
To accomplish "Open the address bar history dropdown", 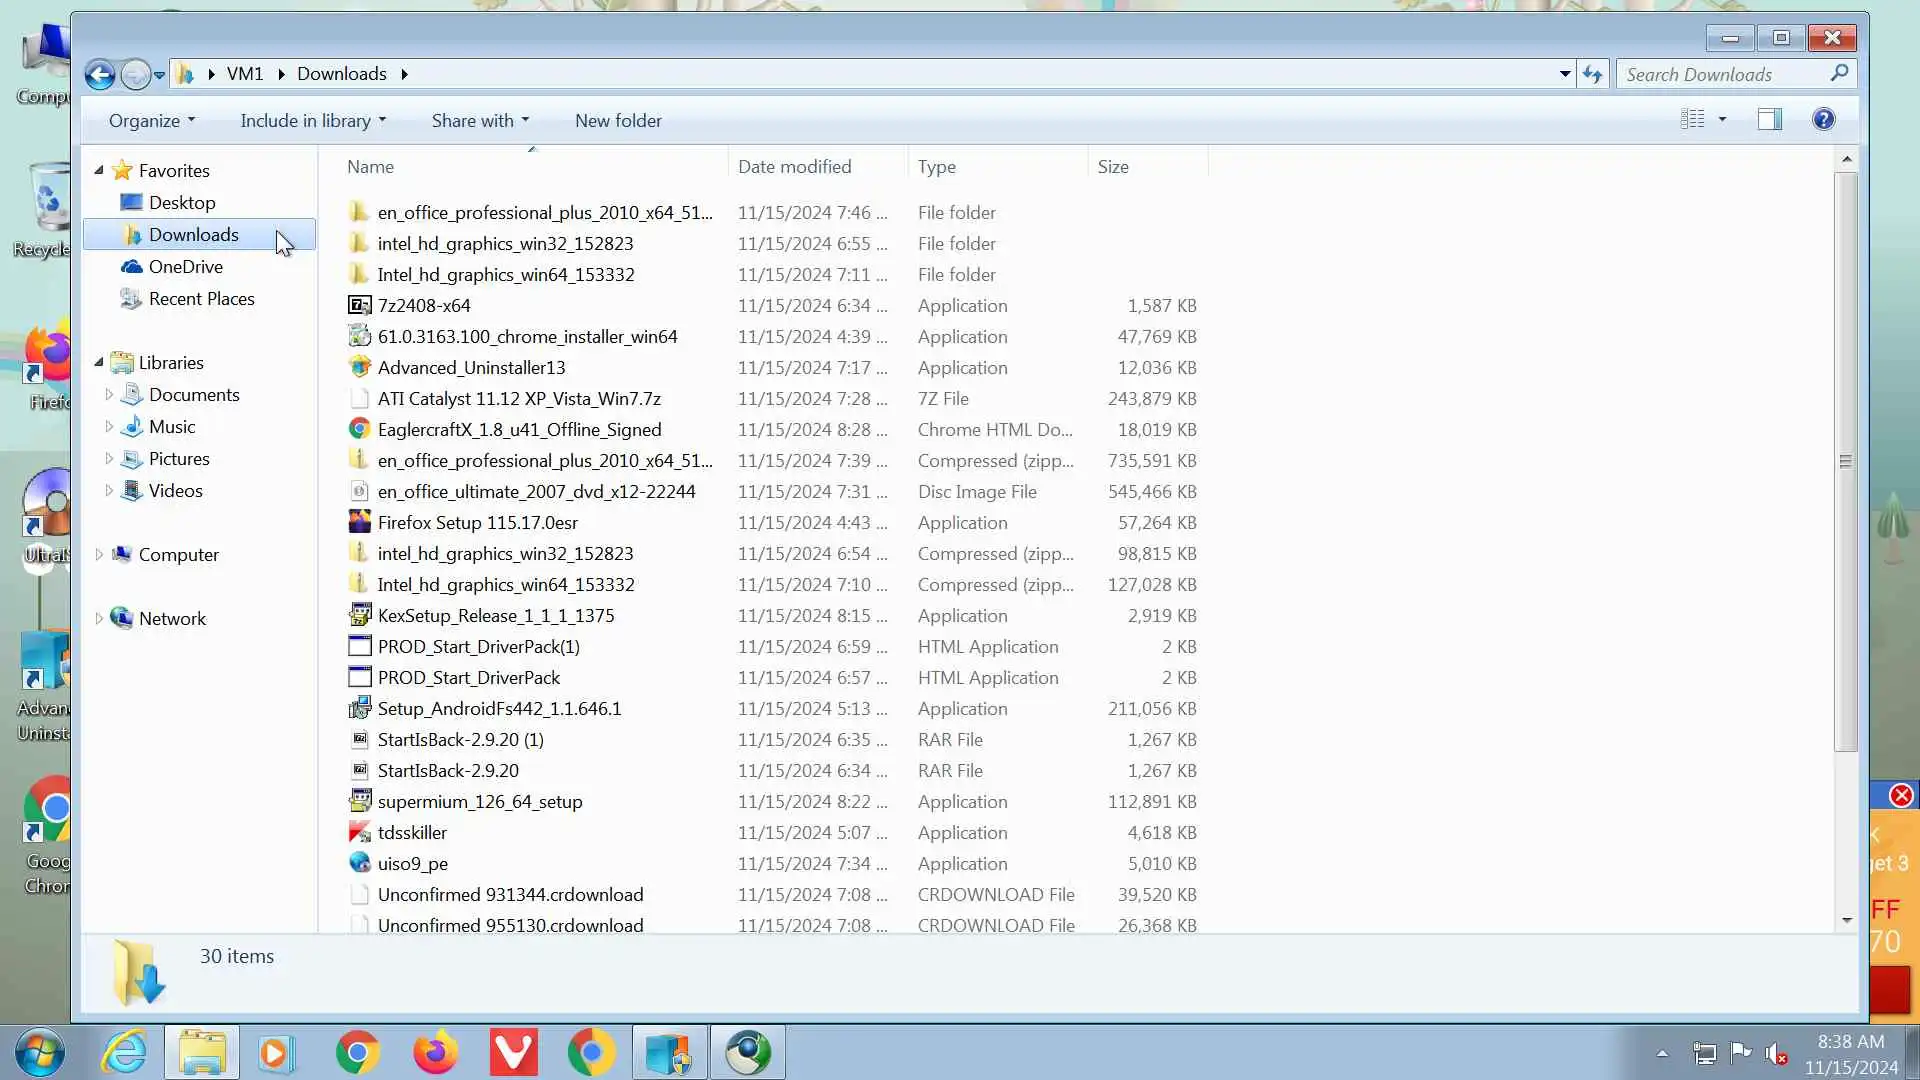I will pos(1565,74).
